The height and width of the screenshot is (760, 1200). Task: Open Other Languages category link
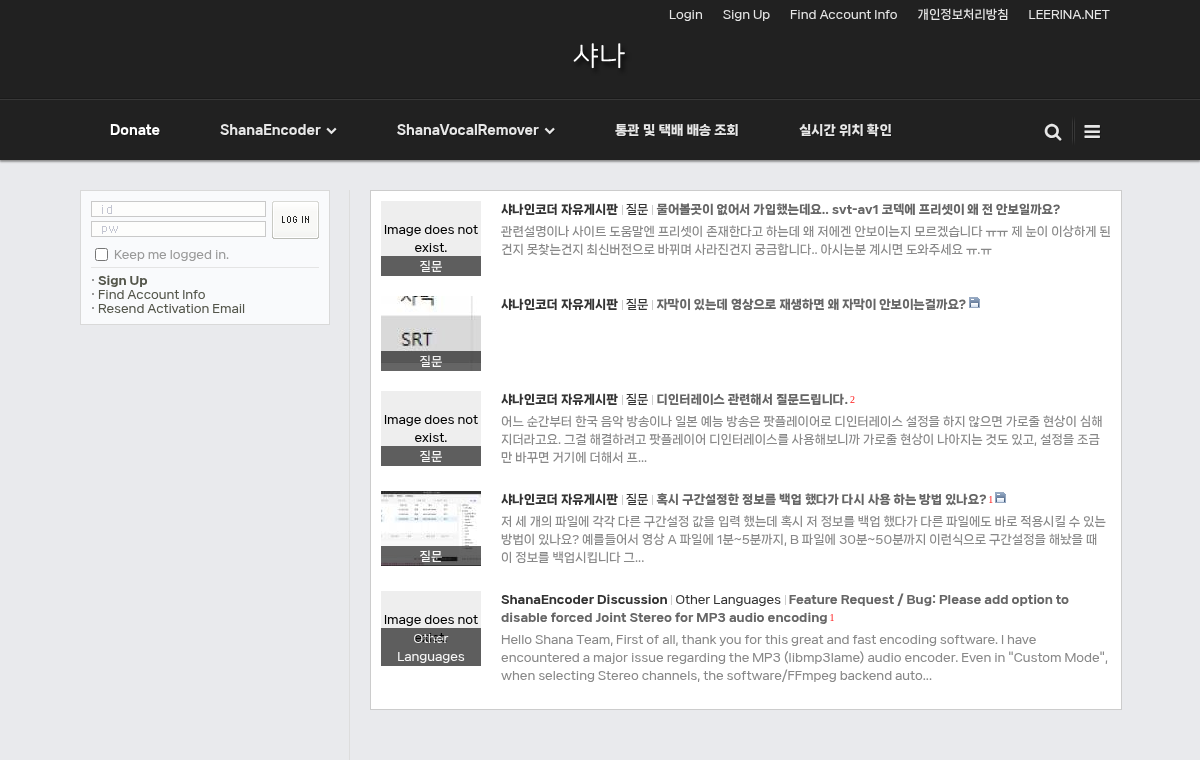pos(728,600)
